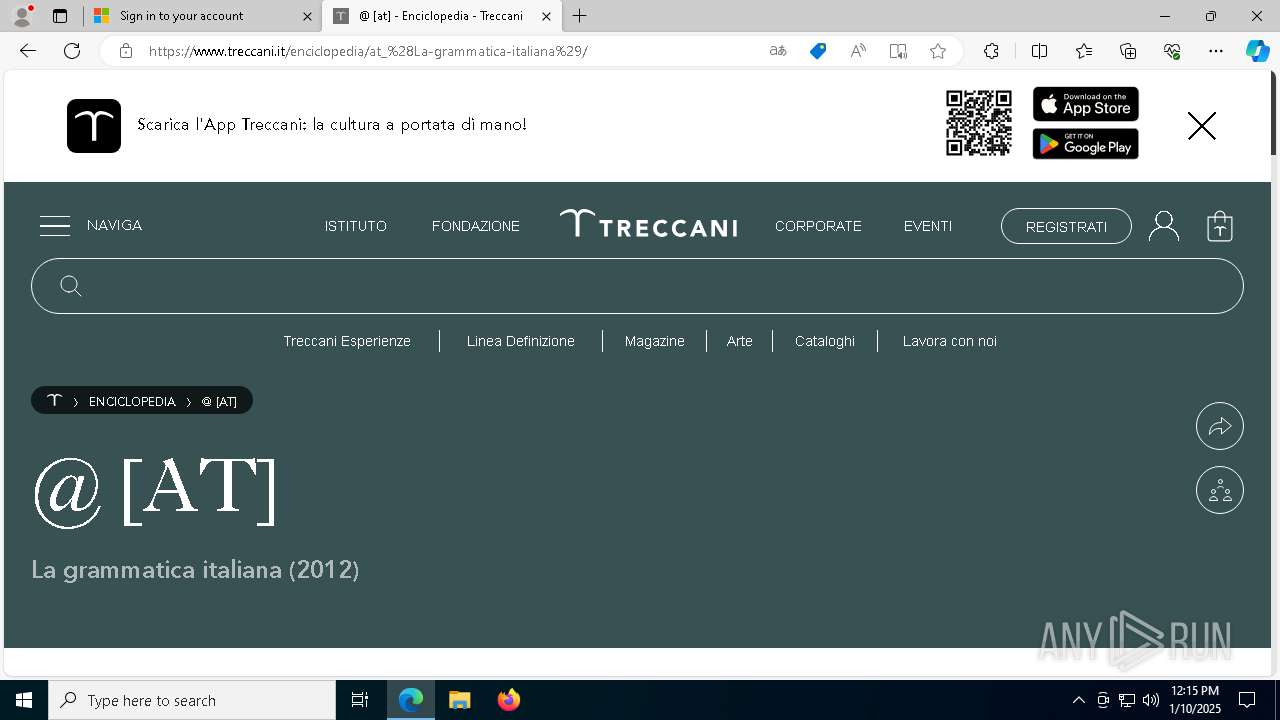Click the translate page icon

tap(778, 51)
